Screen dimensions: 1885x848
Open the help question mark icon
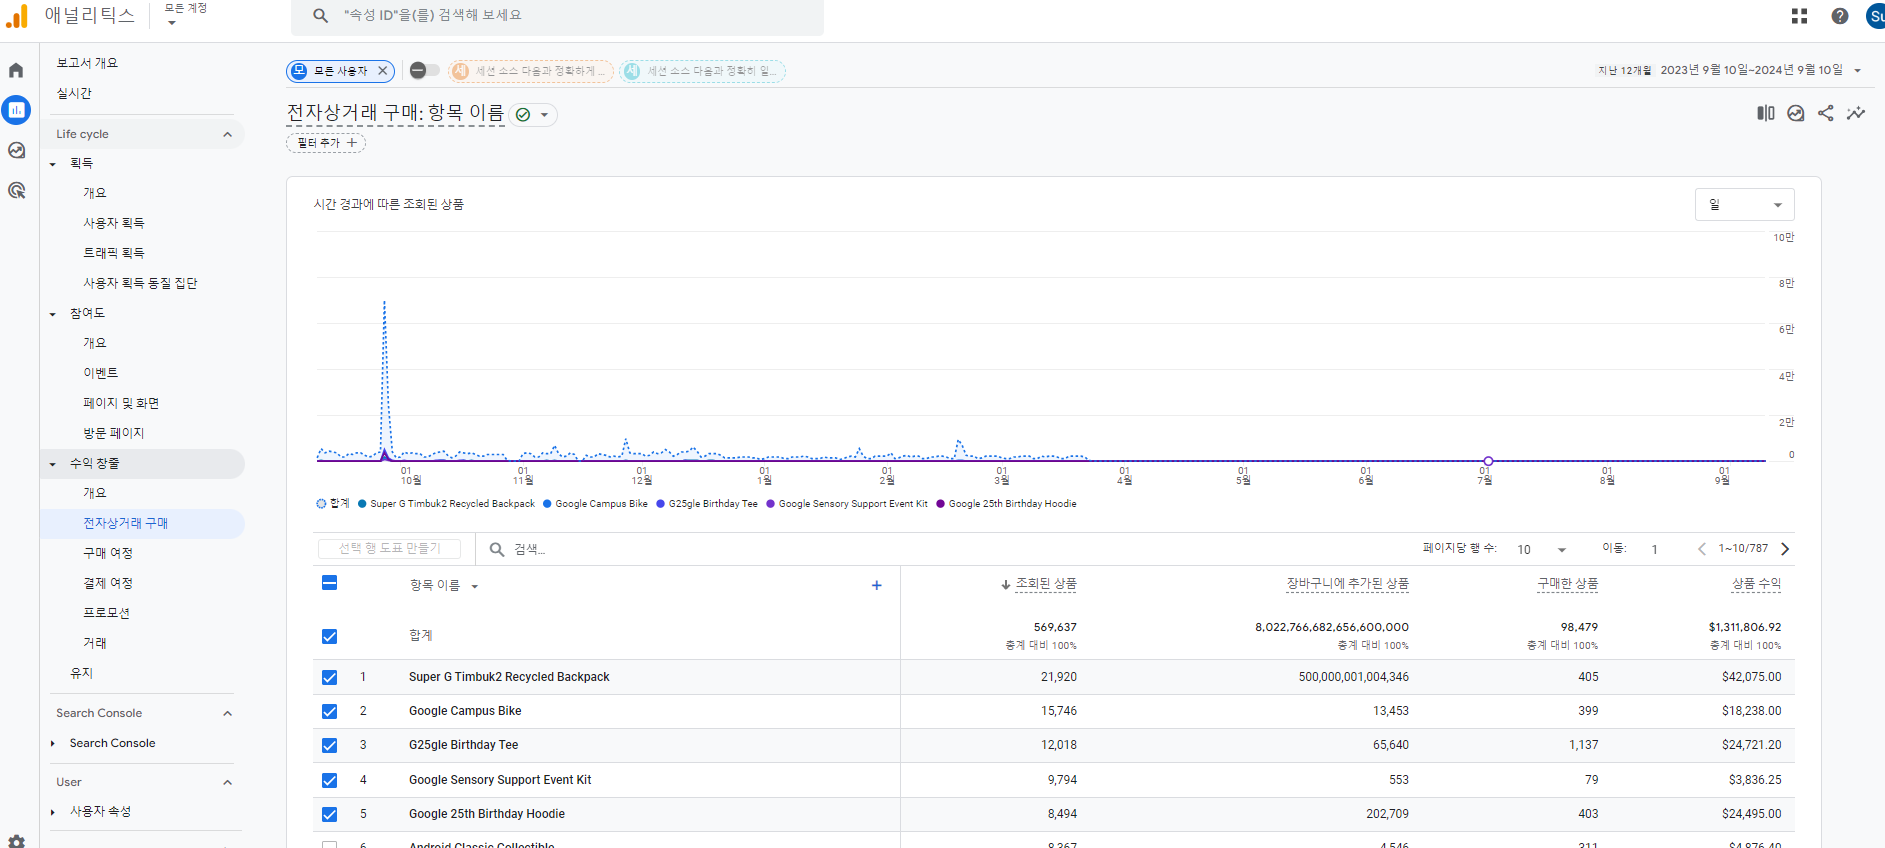(x=1840, y=16)
